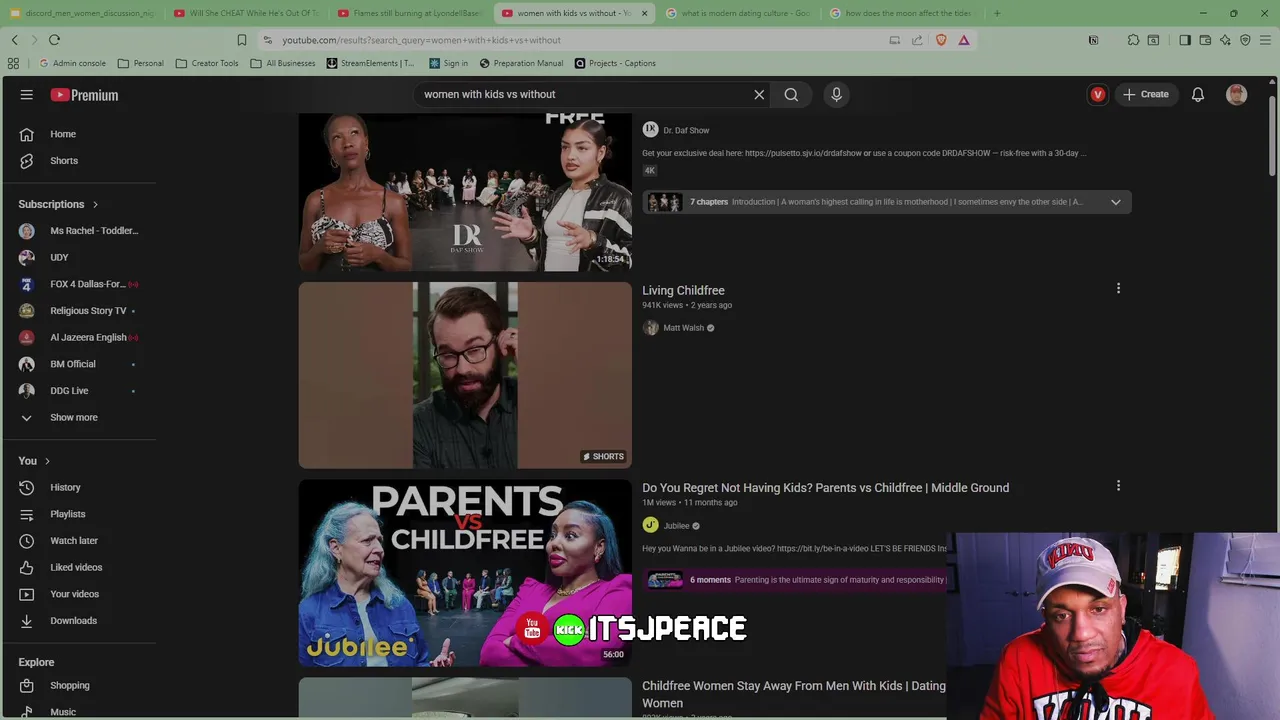Image resolution: width=1280 pixels, height=720 pixels.
Task: Open options menu for Jubilee video
Action: pos(1118,486)
